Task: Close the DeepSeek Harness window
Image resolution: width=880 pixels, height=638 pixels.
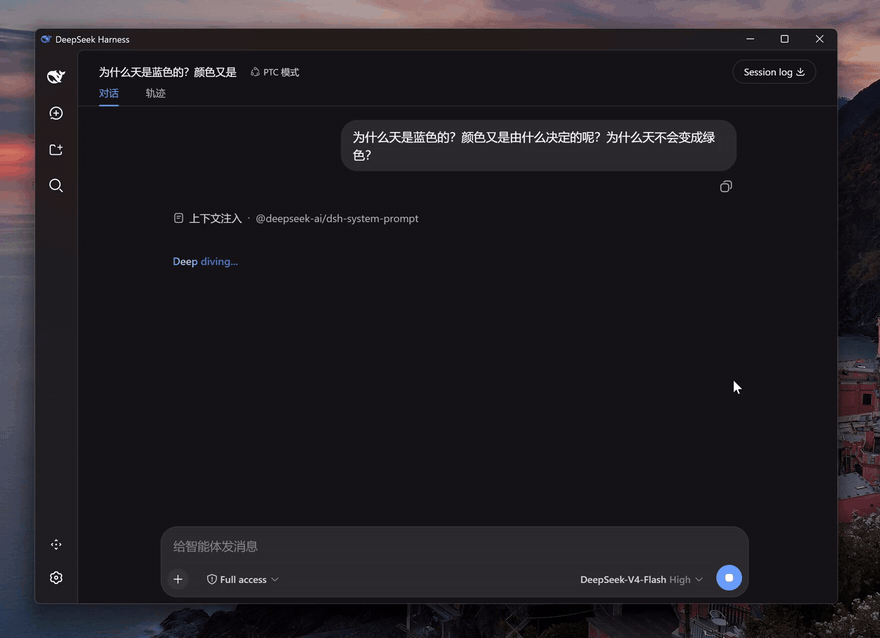Action: [x=819, y=39]
